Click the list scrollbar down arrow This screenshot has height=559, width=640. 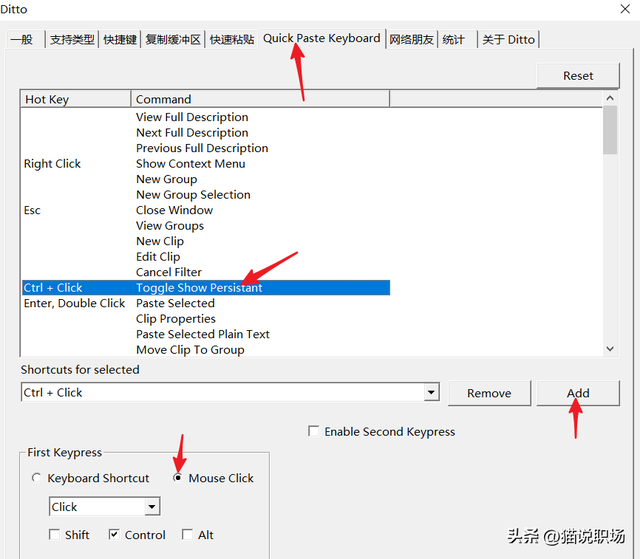(x=610, y=349)
